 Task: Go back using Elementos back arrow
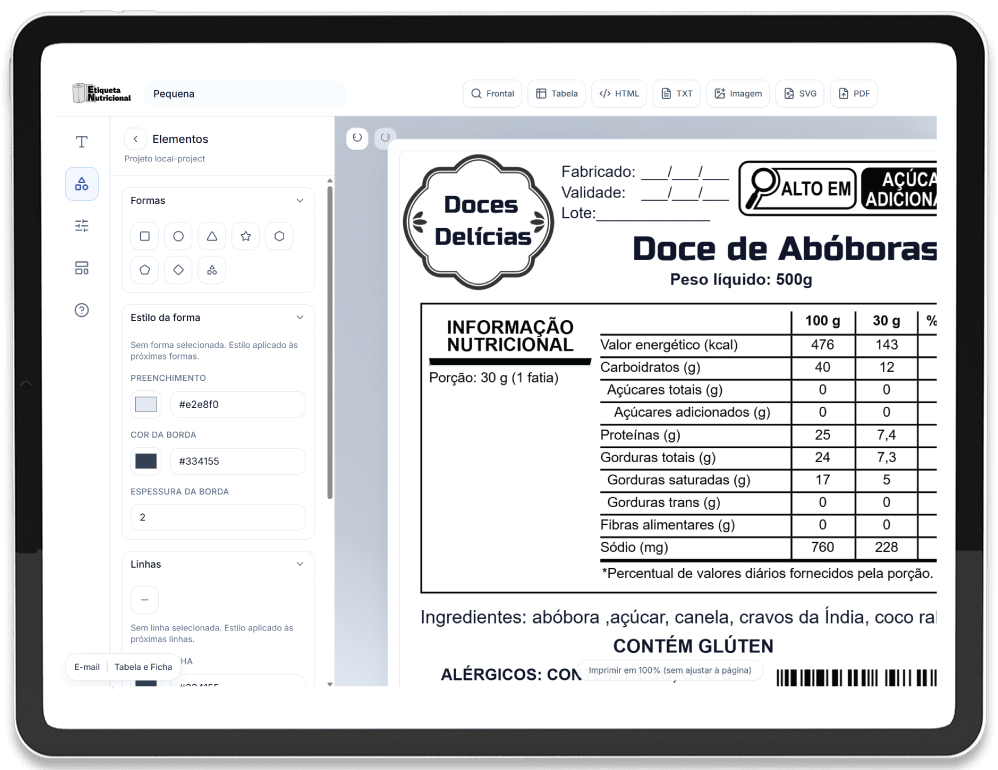point(135,139)
